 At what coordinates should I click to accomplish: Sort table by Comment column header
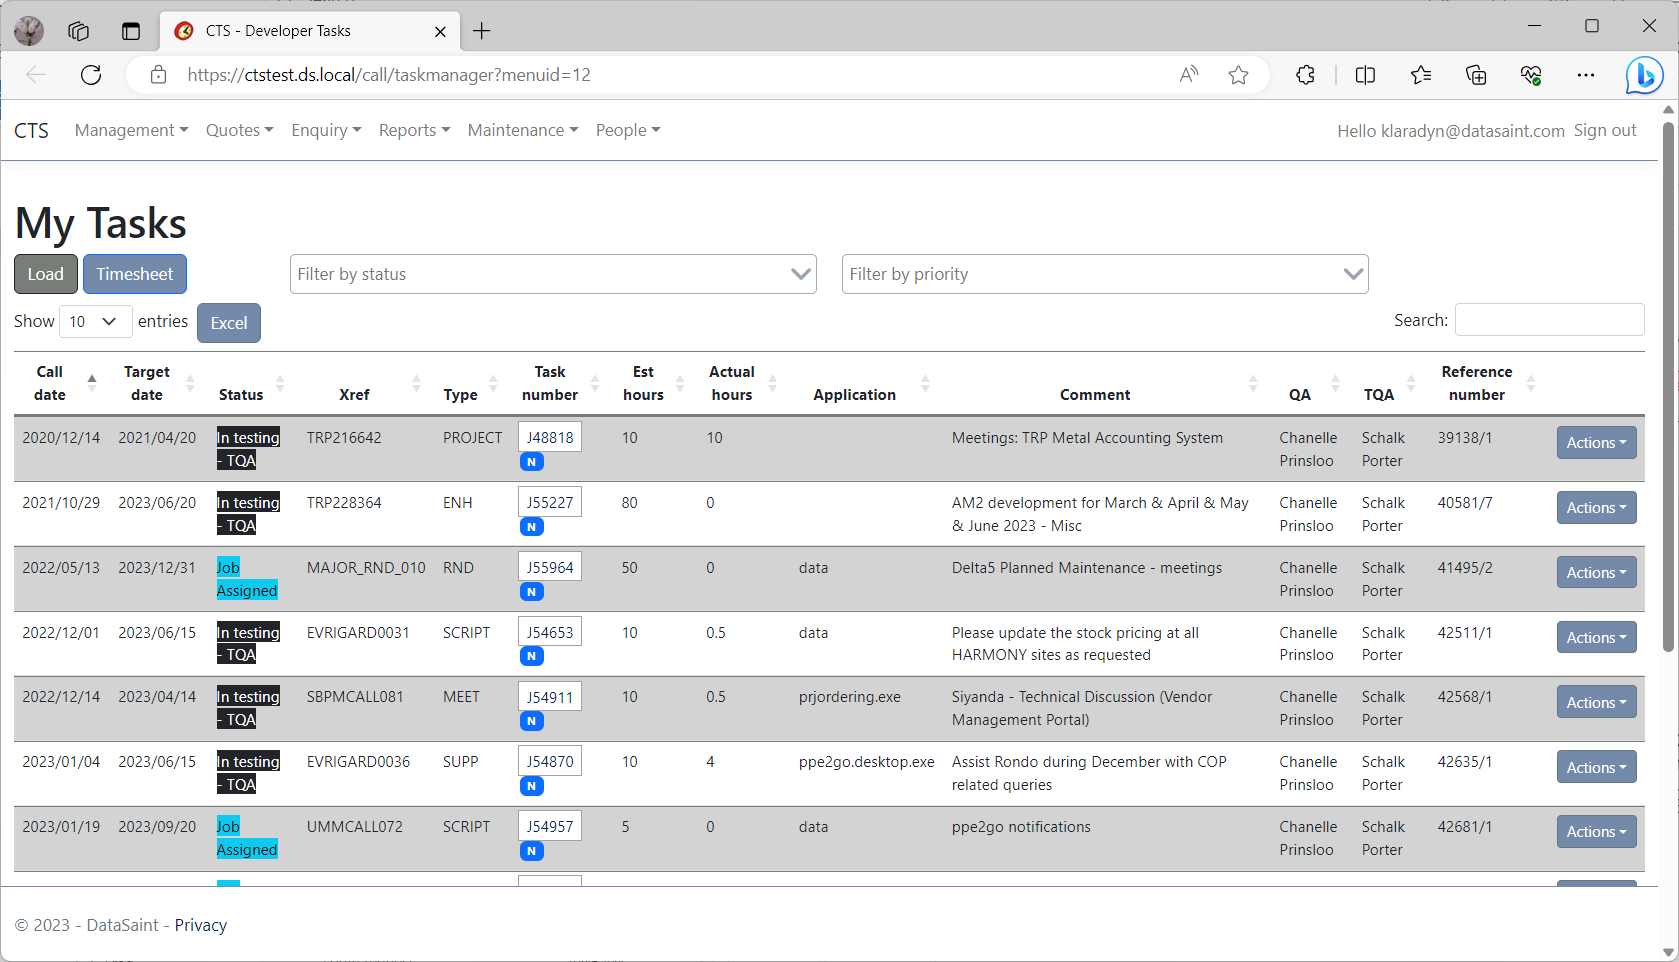pyautogui.click(x=1105, y=384)
